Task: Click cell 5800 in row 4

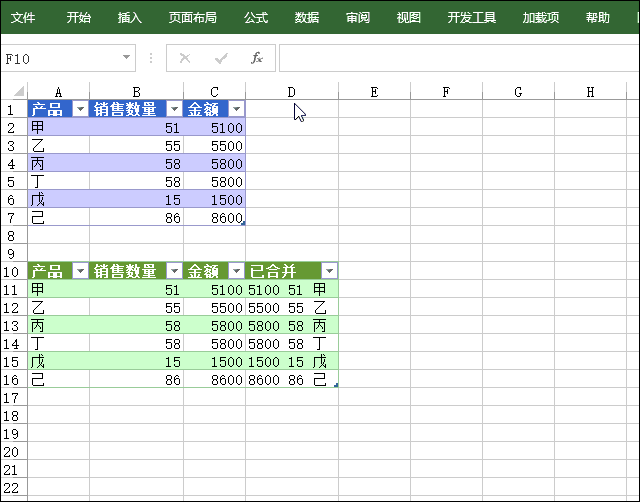Action: 214,163
